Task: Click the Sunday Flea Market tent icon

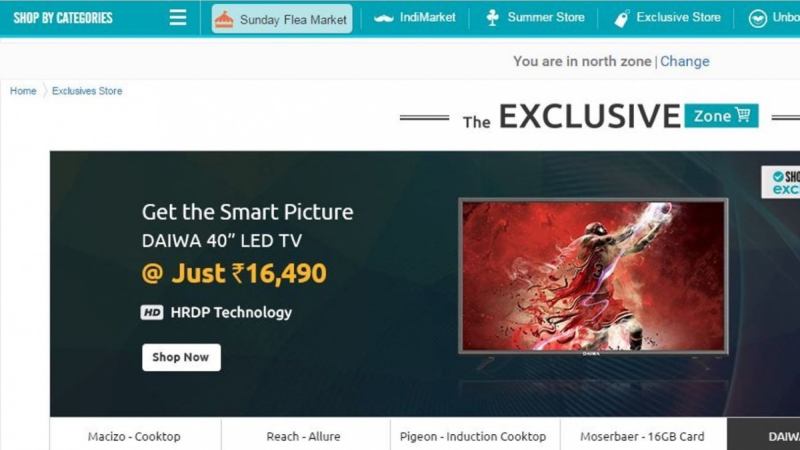Action: click(224, 19)
